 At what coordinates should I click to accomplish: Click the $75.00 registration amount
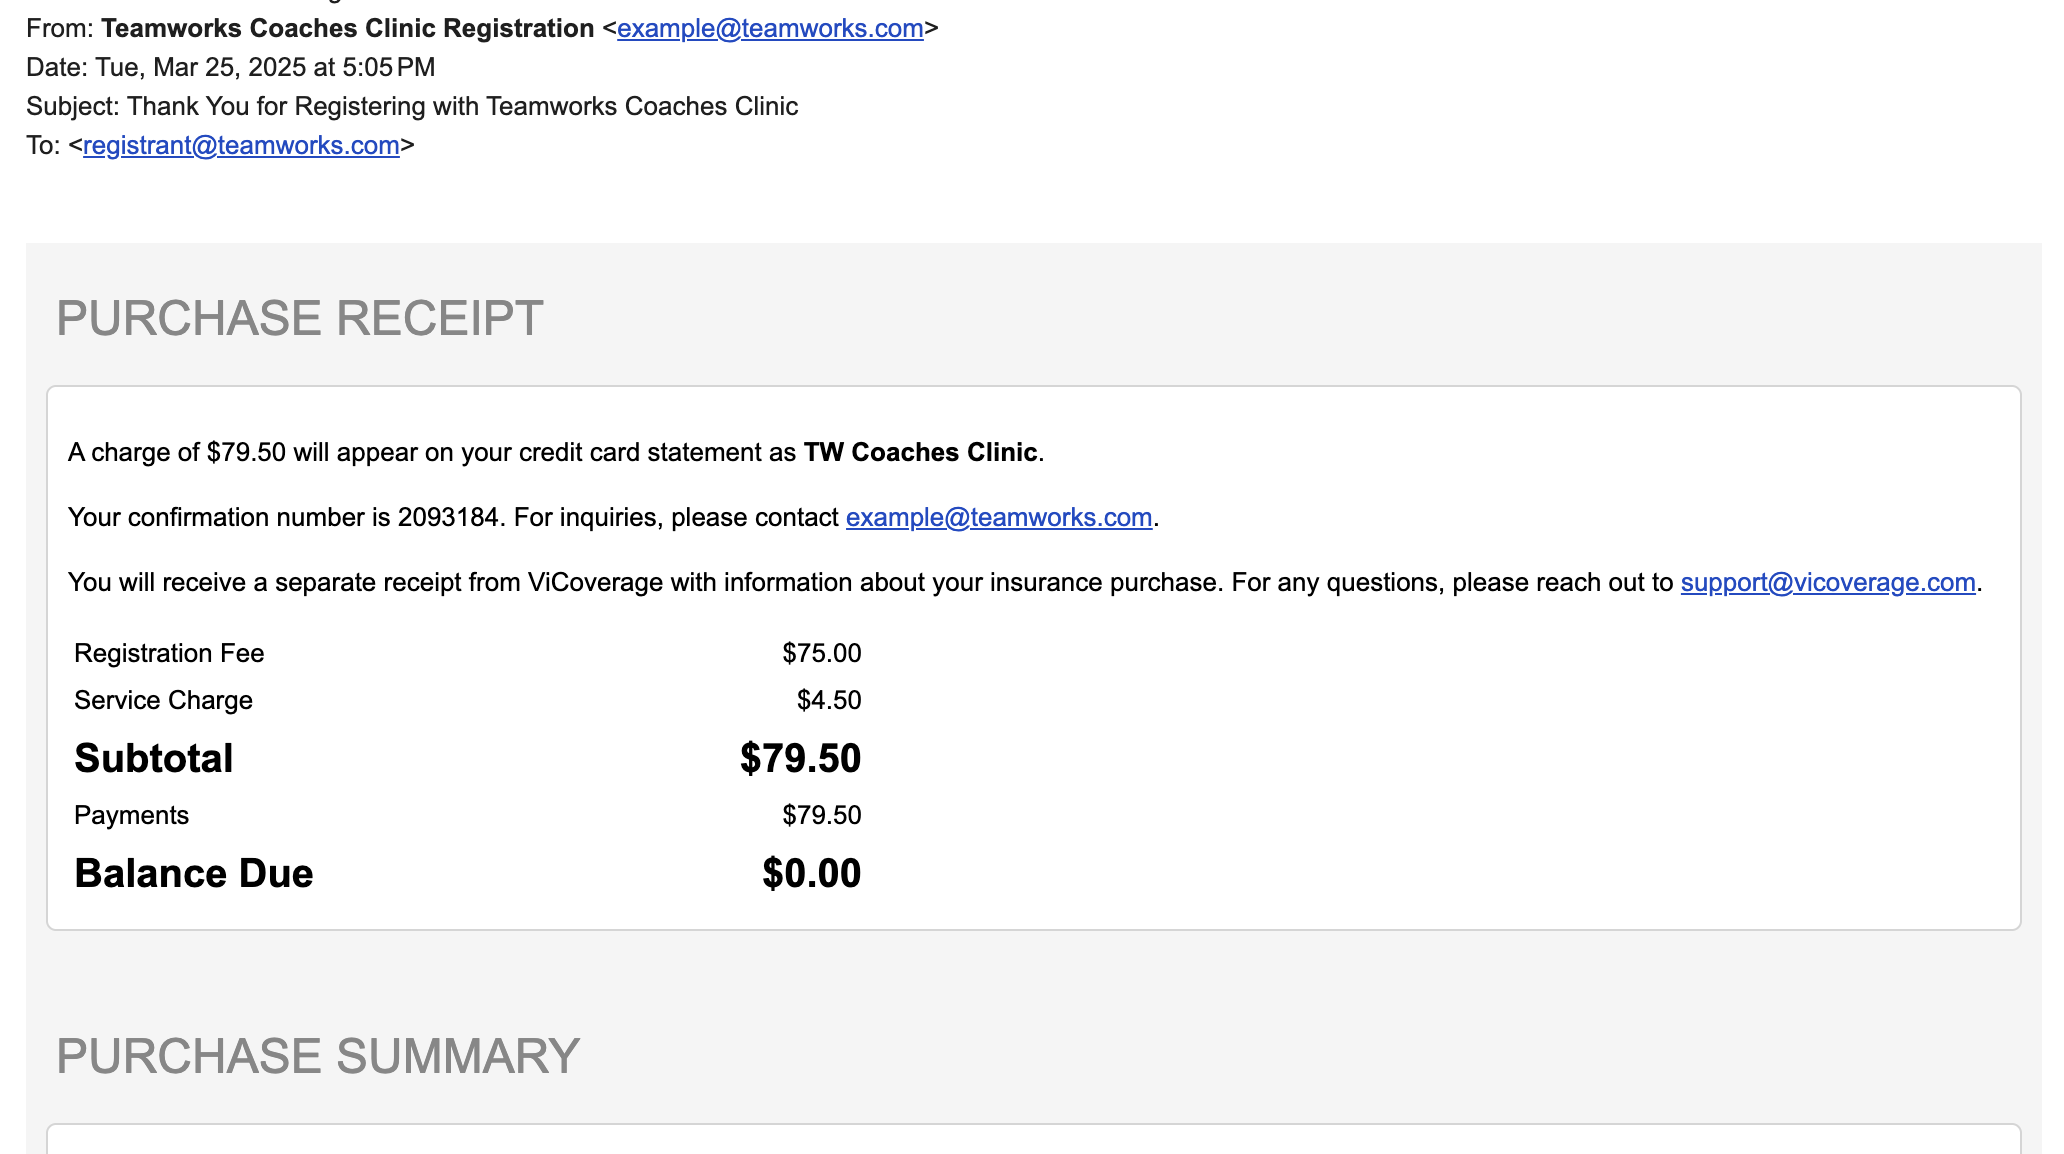pos(822,654)
